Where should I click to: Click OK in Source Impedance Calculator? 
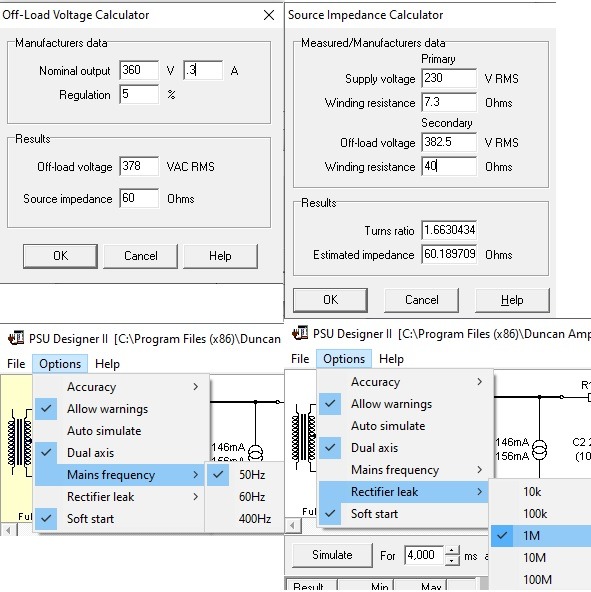point(330,300)
